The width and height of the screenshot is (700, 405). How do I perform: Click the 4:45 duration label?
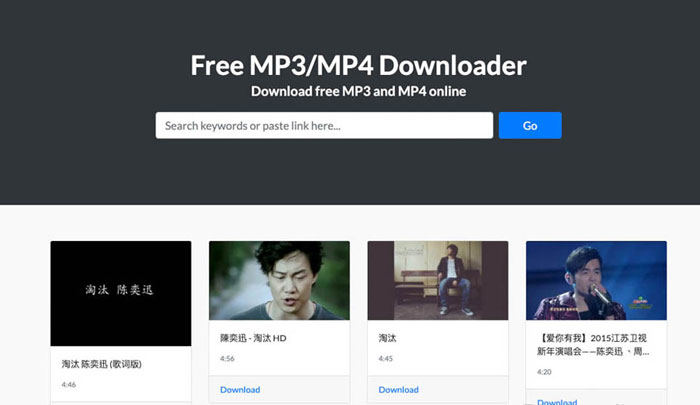[386, 359]
